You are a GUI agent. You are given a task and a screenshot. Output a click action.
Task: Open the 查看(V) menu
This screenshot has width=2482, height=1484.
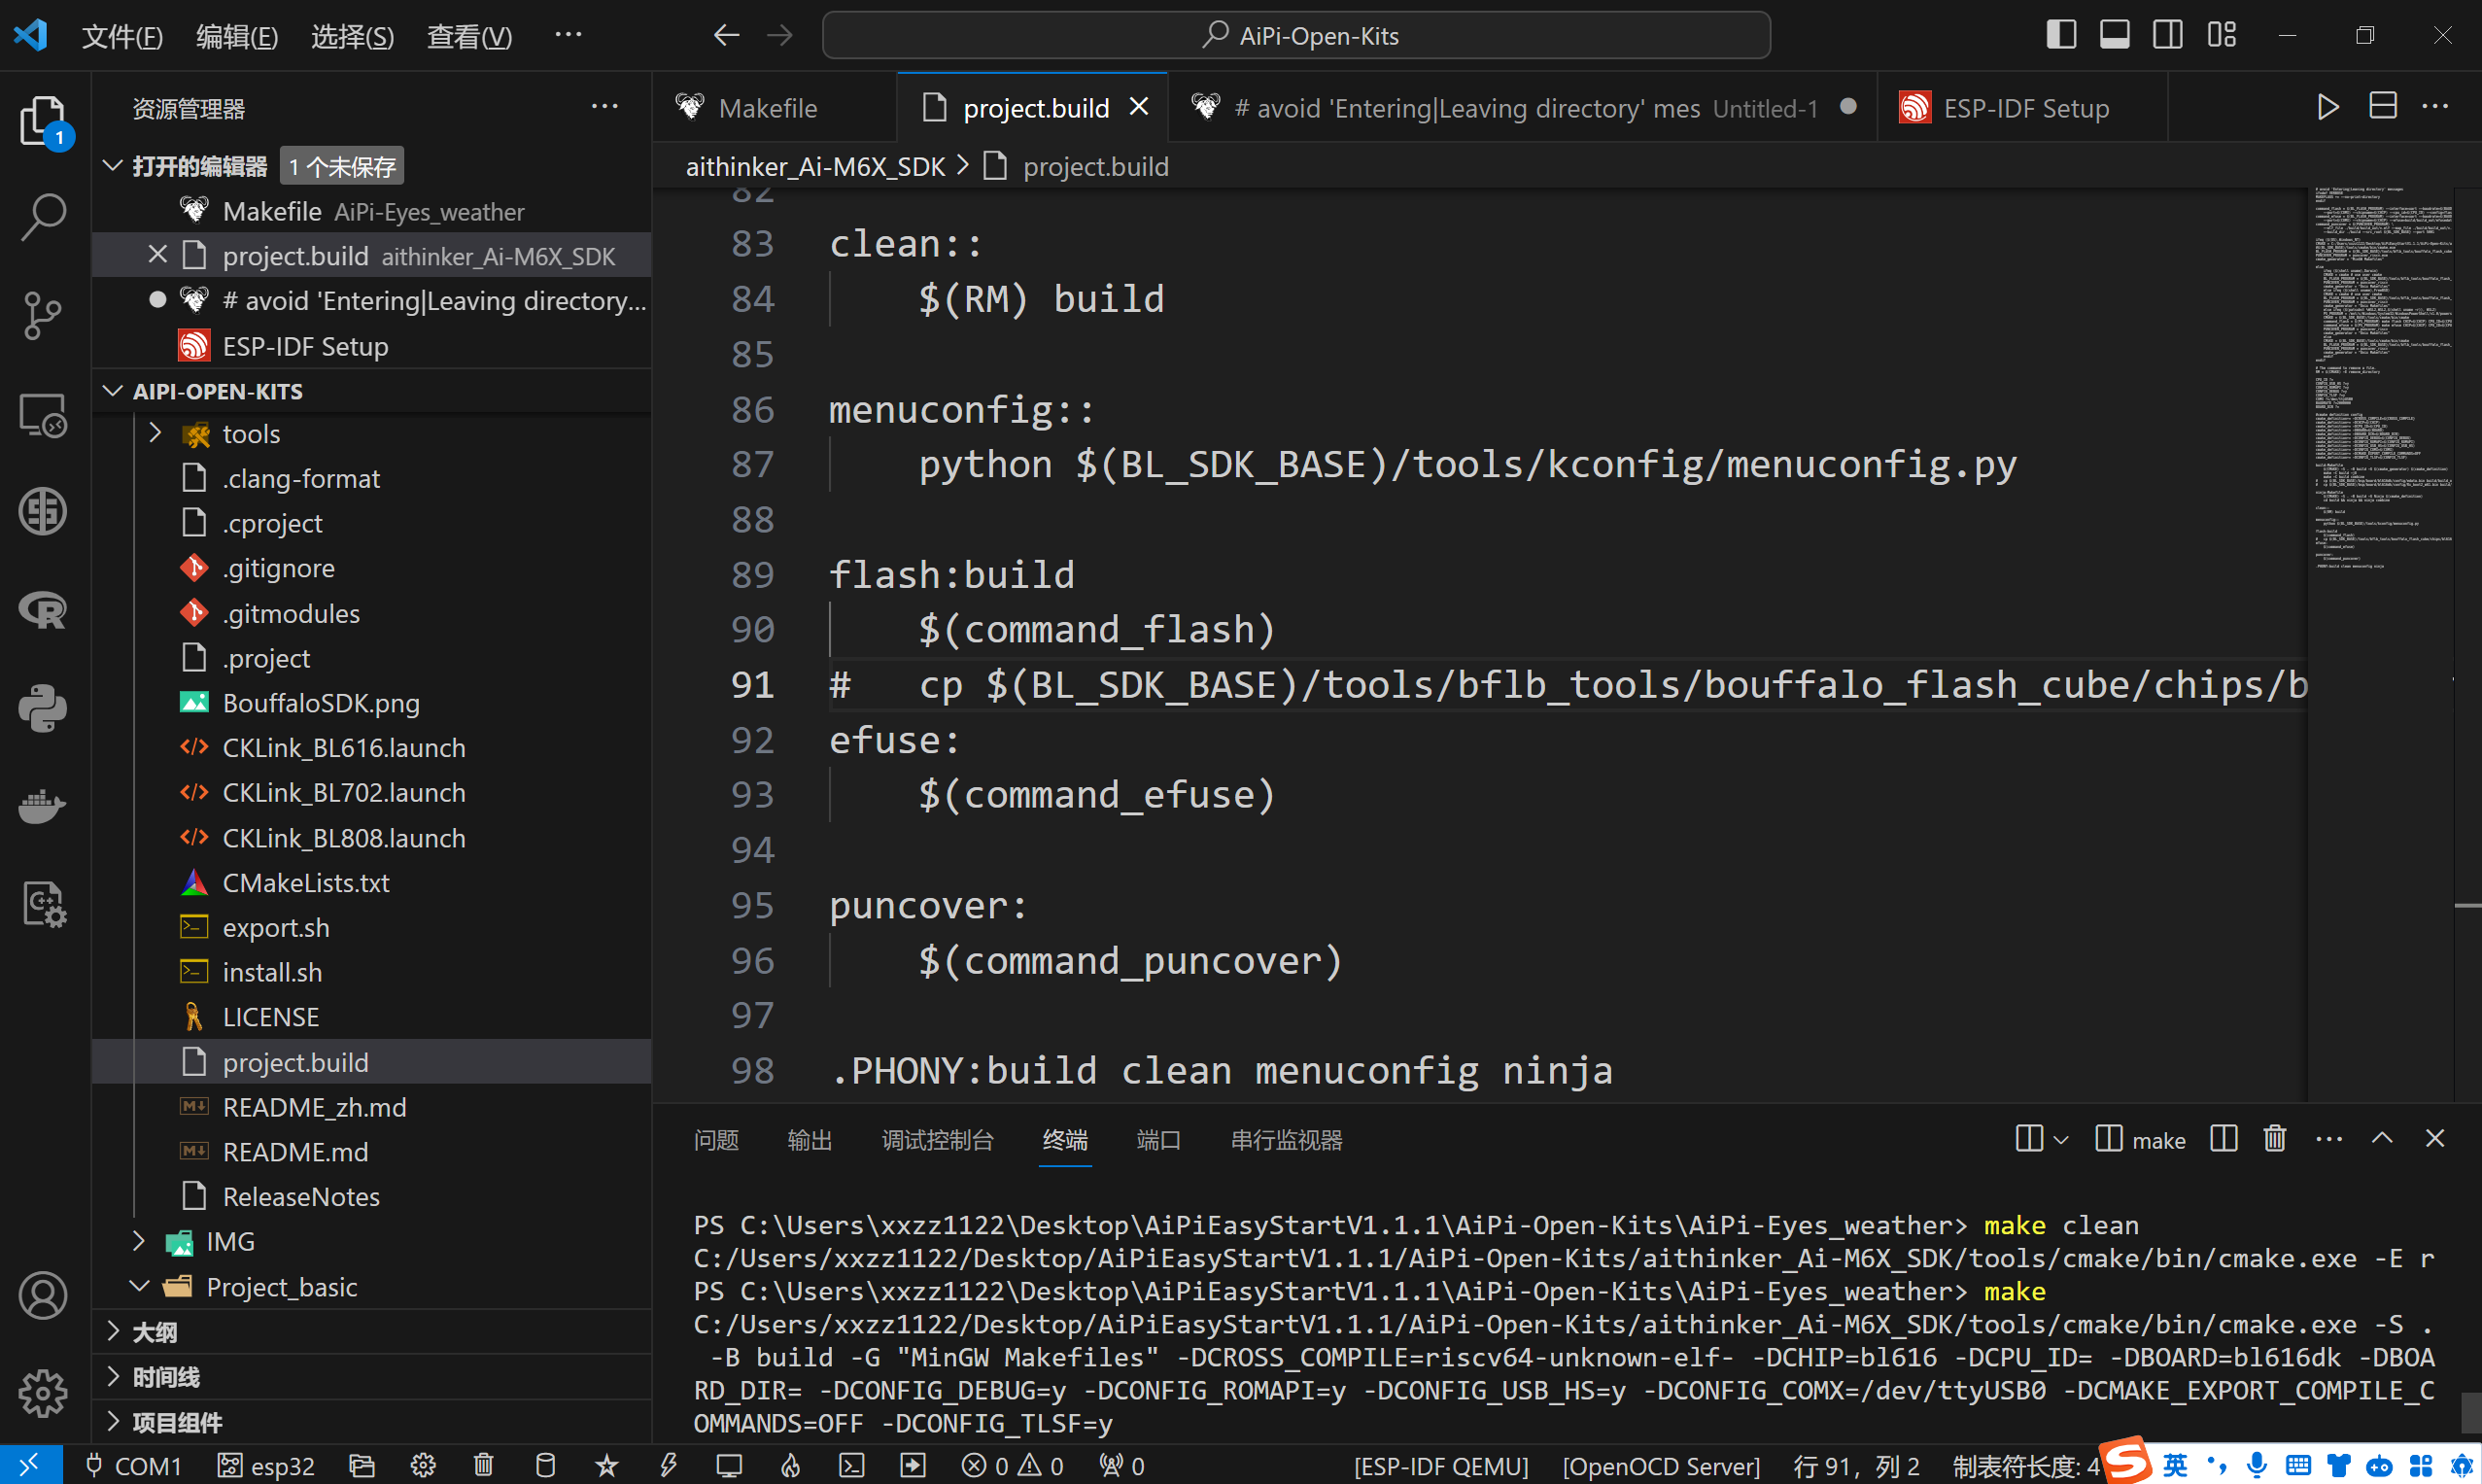[469, 36]
